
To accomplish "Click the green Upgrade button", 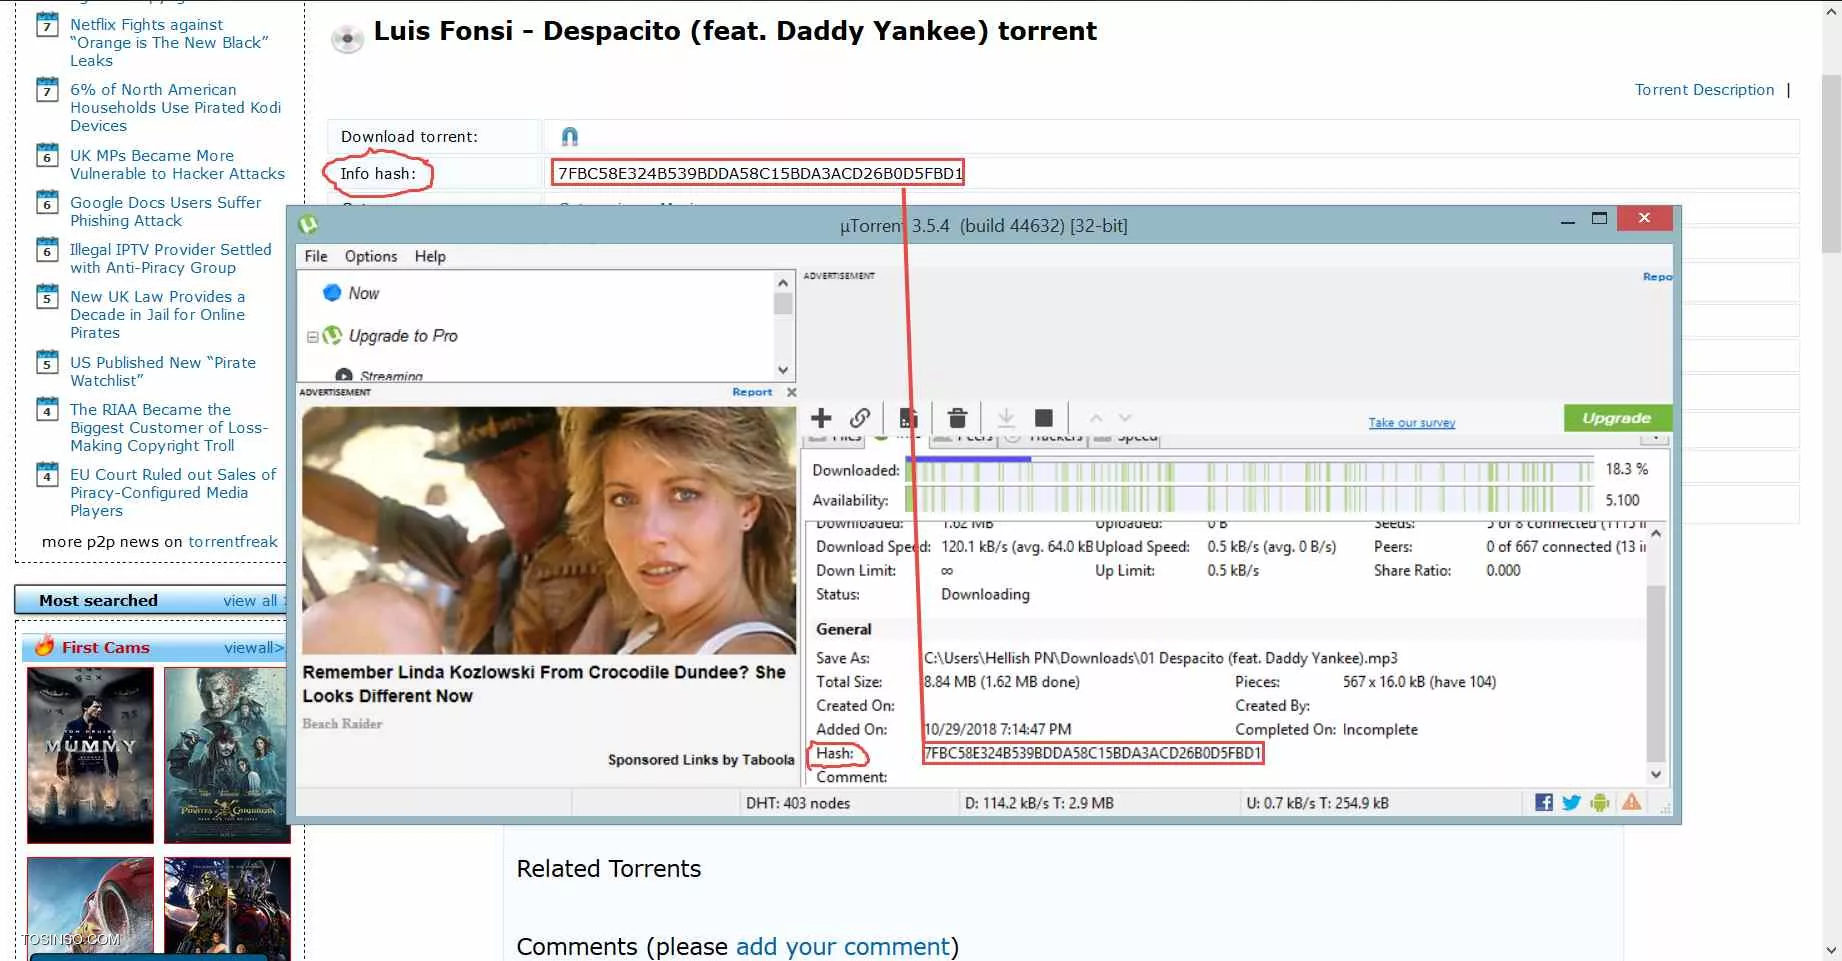I will tap(1616, 418).
